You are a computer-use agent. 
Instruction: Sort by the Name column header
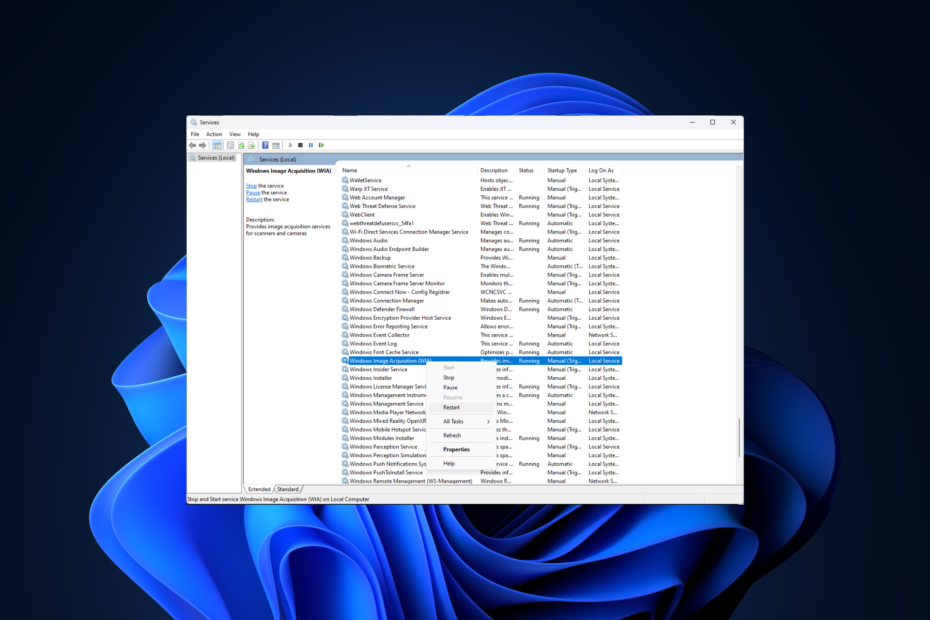click(x=409, y=170)
